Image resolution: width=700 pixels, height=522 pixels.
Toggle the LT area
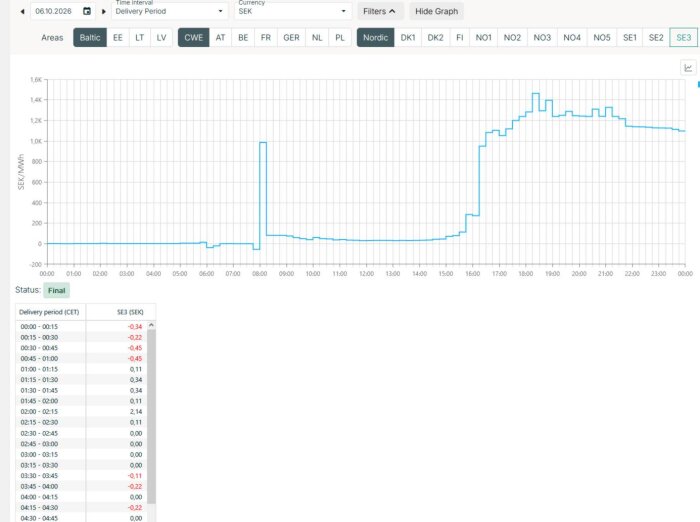click(140, 38)
